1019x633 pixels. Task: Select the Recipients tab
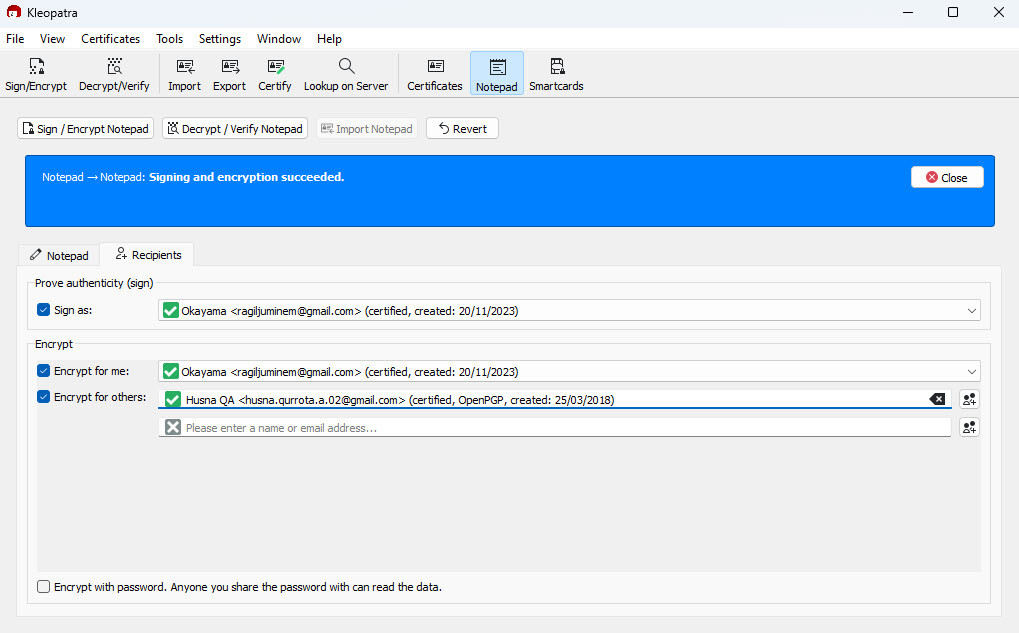click(x=148, y=255)
